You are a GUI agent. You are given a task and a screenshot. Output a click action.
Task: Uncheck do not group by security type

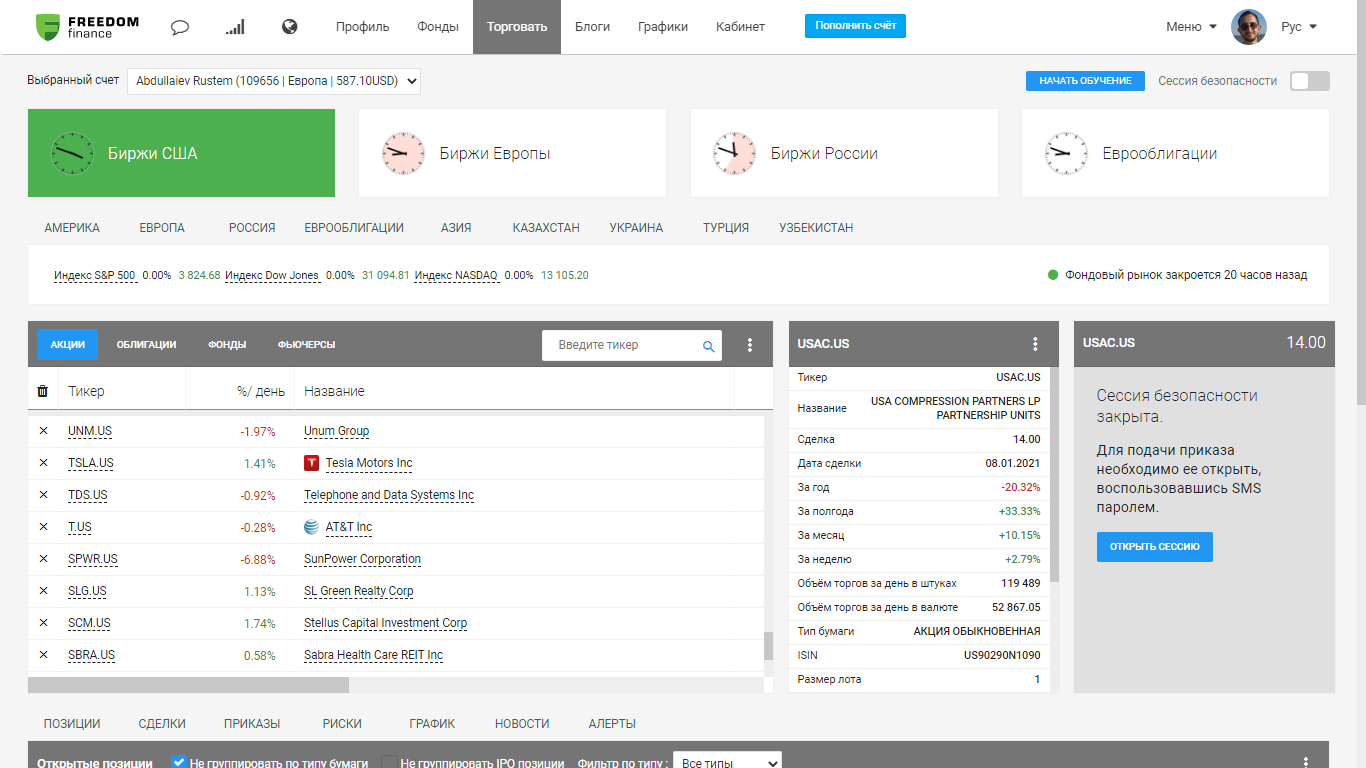tap(179, 762)
